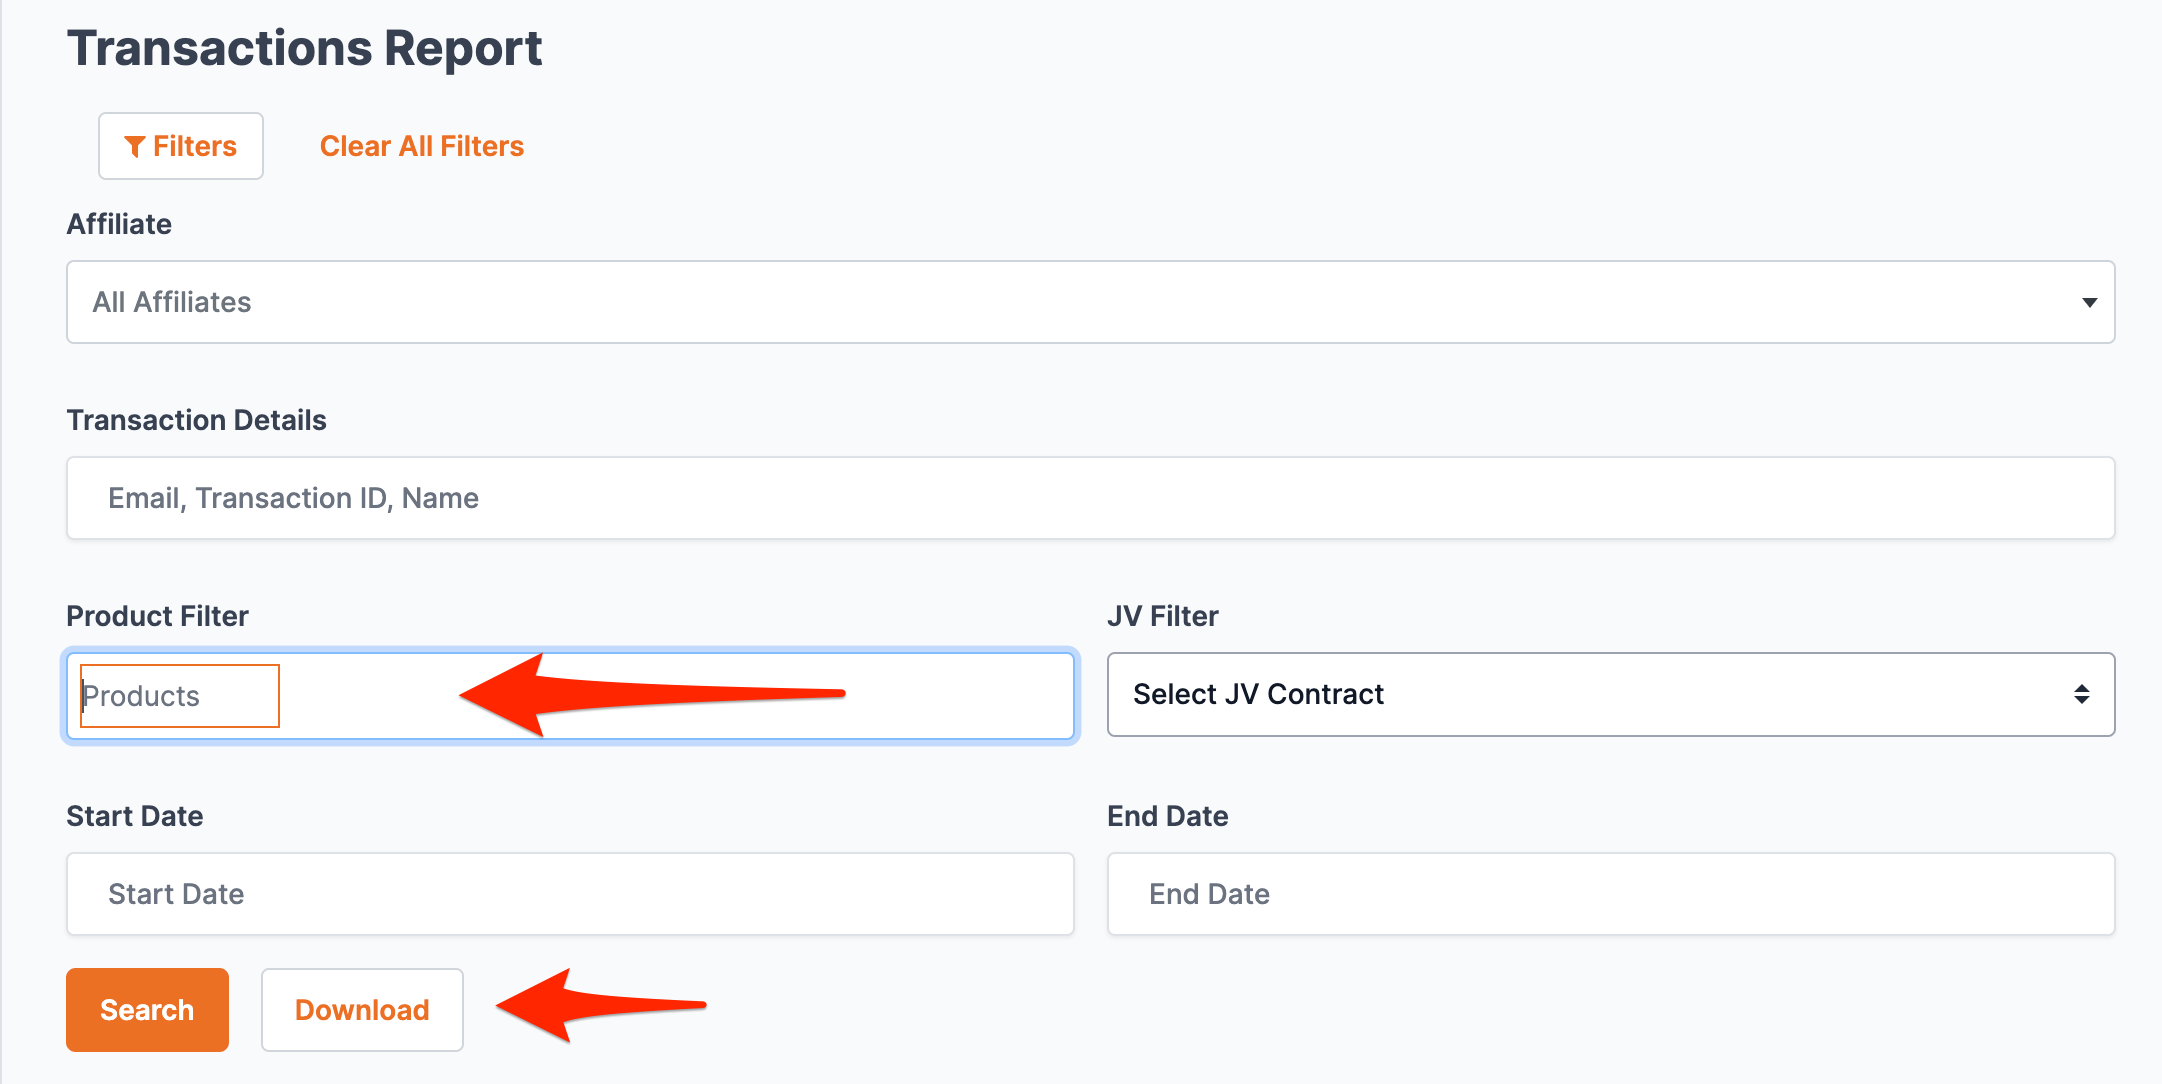
Task: Click the Affiliate field label
Action: tap(119, 224)
